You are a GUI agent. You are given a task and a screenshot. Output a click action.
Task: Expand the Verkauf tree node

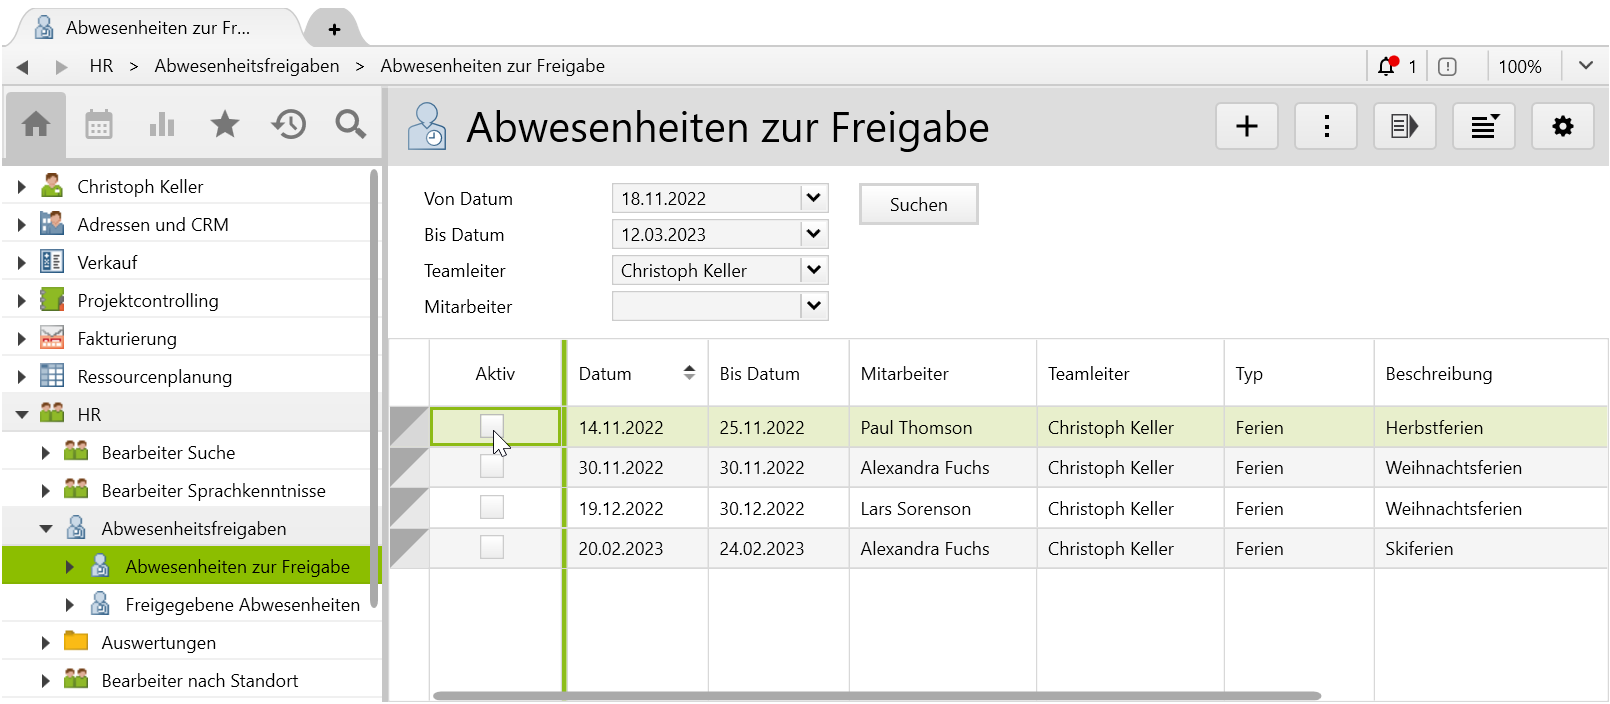pos(21,263)
